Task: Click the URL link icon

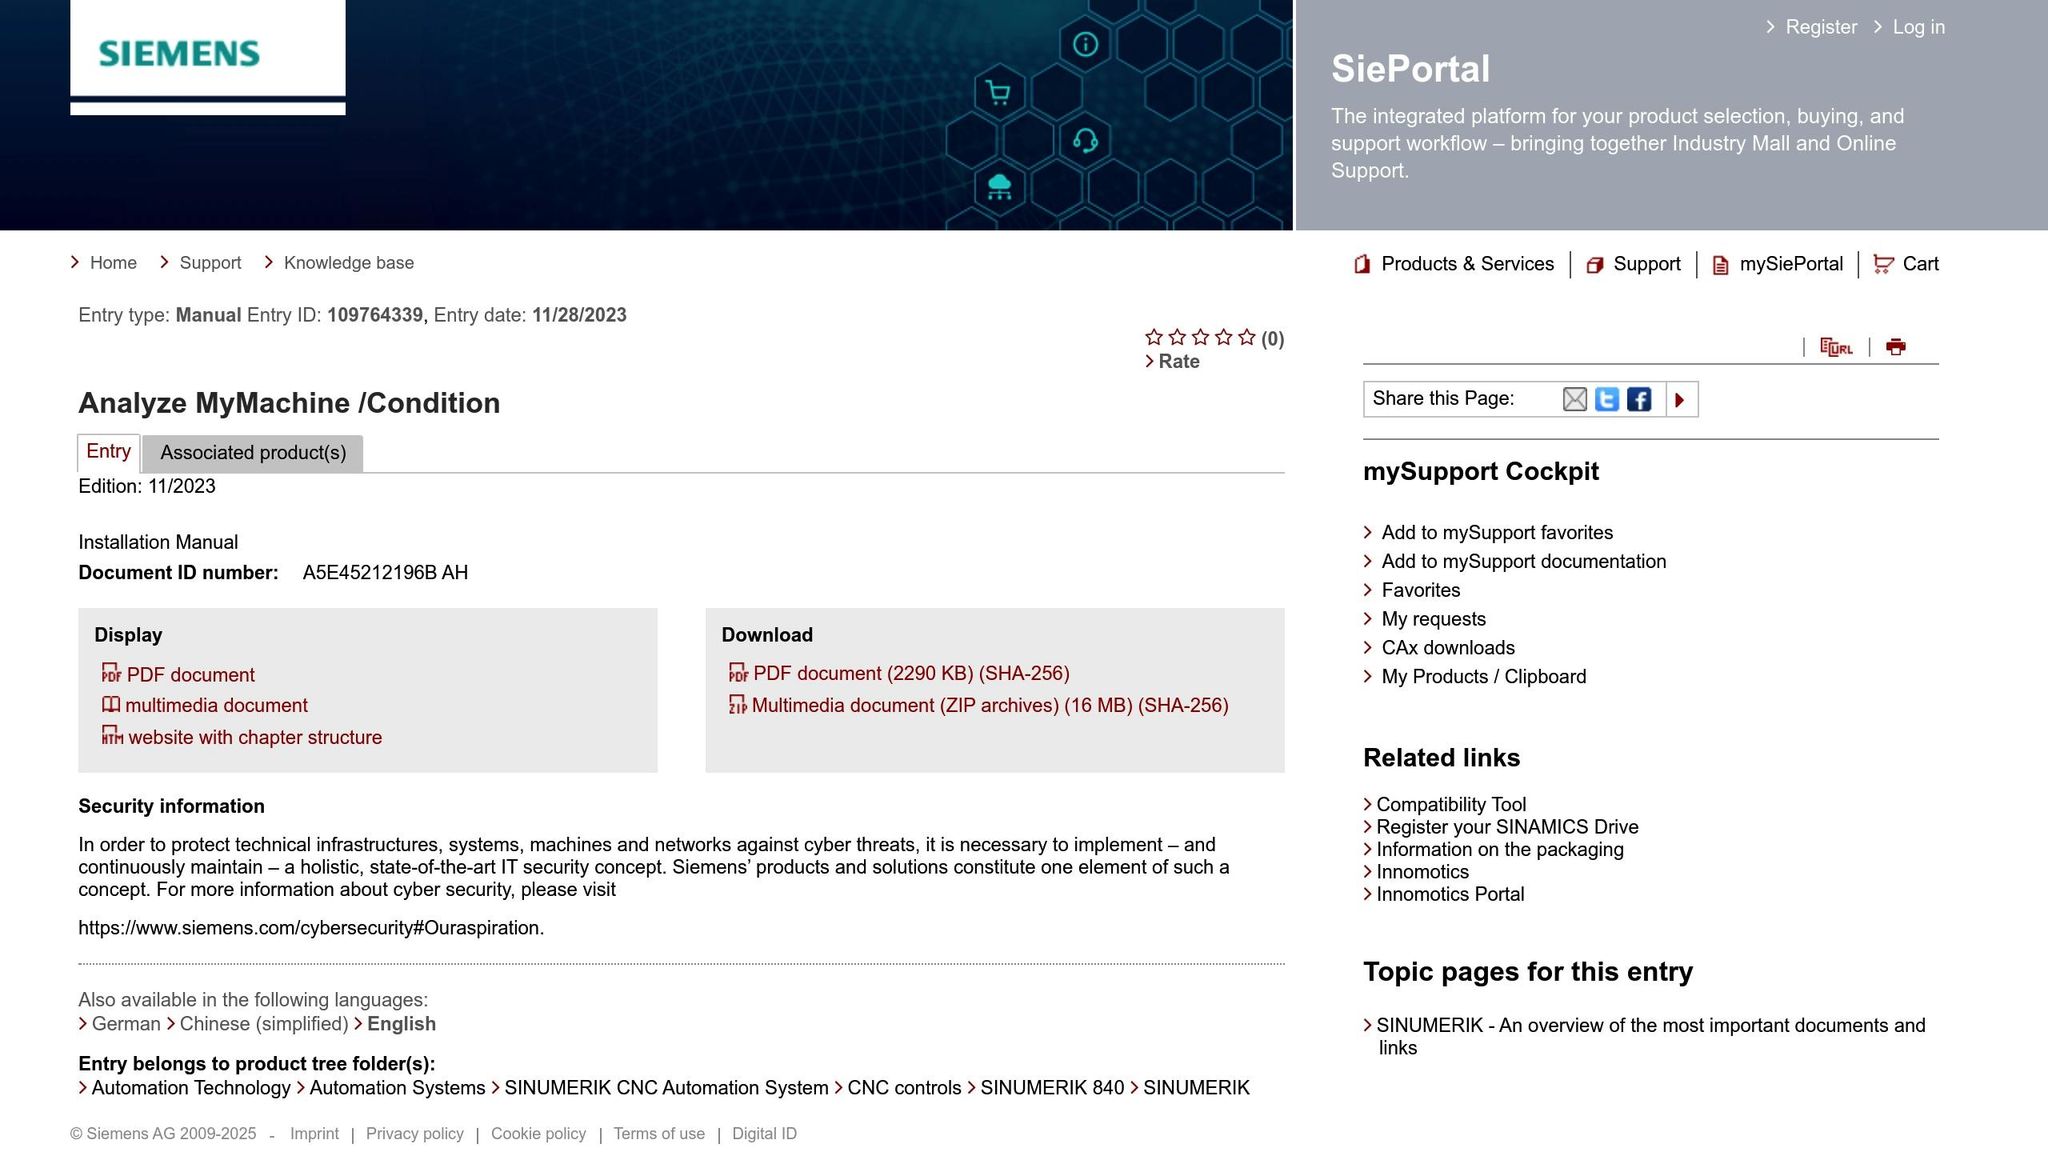Action: [x=1836, y=347]
